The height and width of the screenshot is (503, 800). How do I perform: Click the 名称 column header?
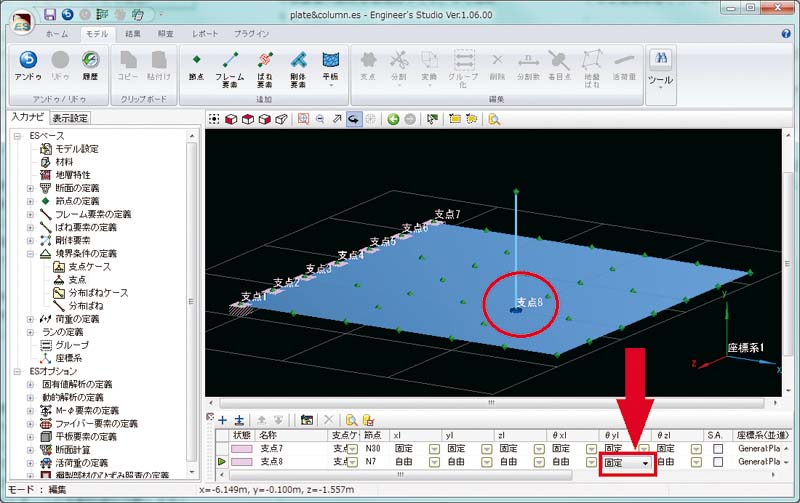coord(291,435)
